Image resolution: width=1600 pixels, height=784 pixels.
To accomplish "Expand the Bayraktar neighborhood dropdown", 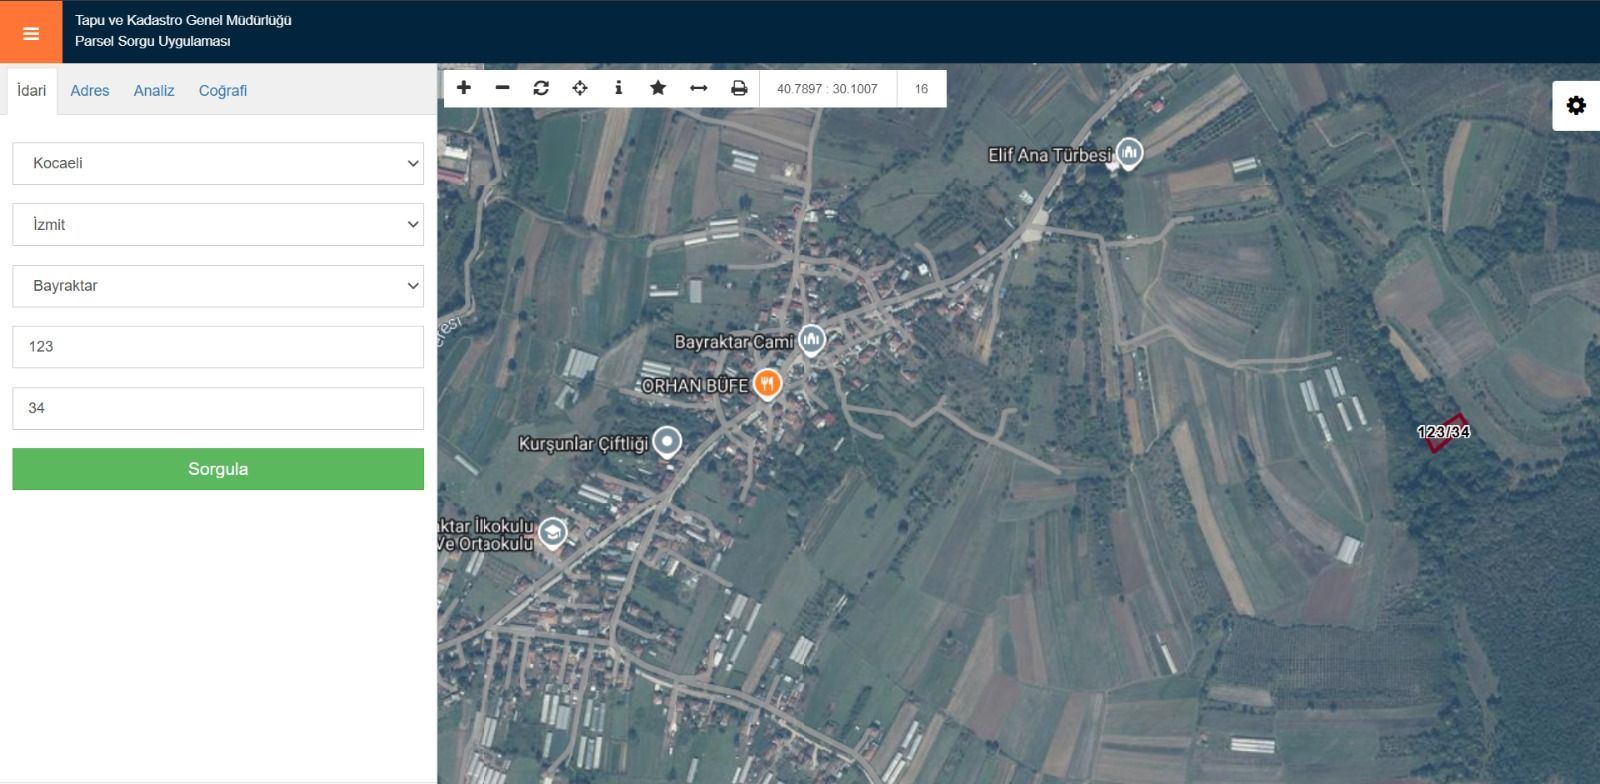I will click(x=218, y=286).
